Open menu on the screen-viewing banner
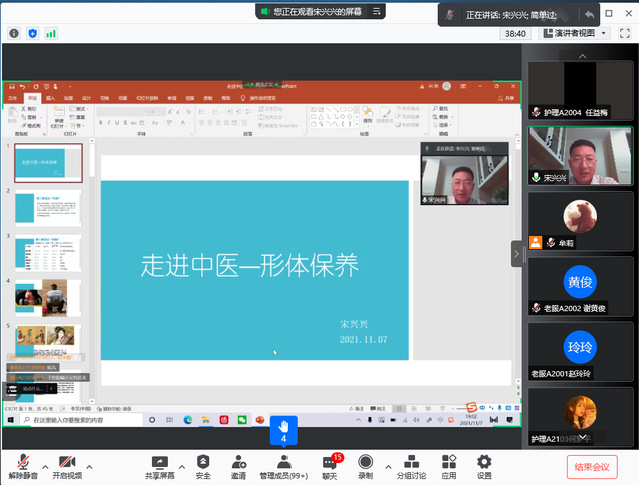Image resolution: width=639 pixels, height=485 pixels. pyautogui.click(x=377, y=11)
